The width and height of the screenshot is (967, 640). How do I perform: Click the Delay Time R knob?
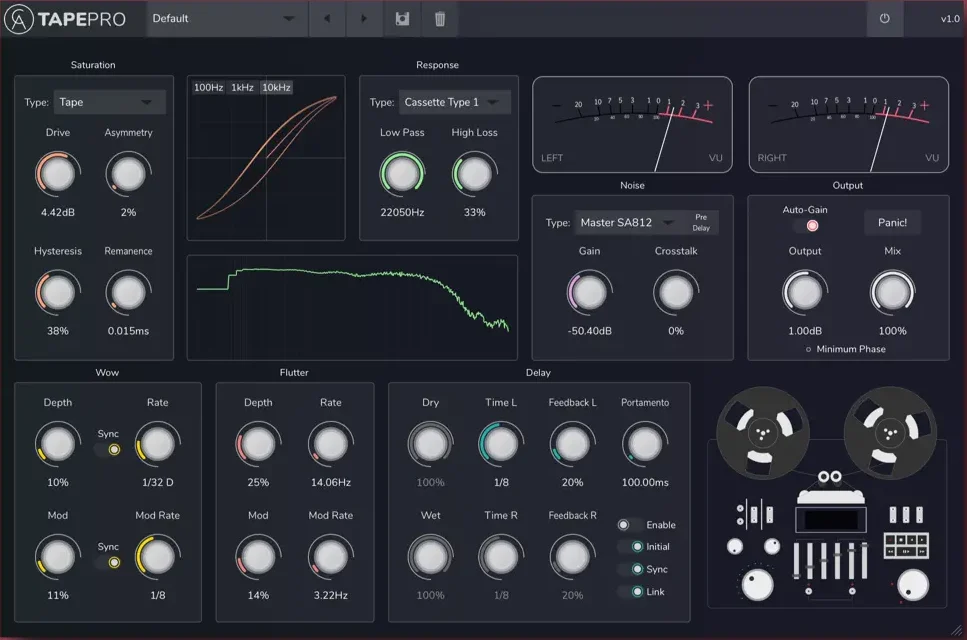click(x=501, y=557)
